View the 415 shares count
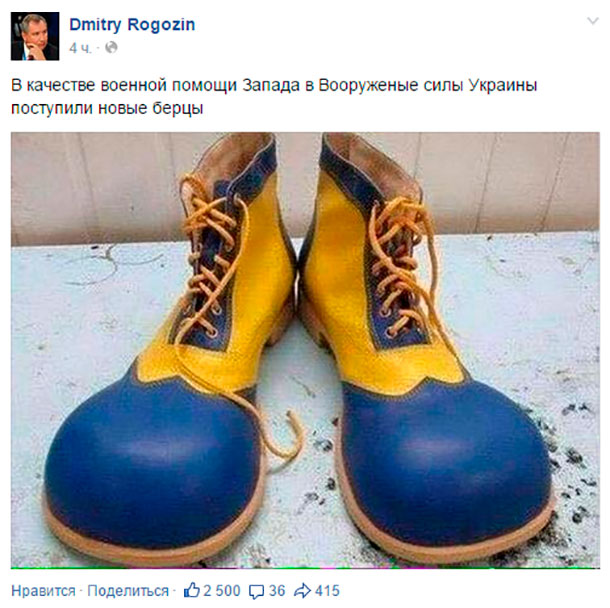 click(x=327, y=590)
